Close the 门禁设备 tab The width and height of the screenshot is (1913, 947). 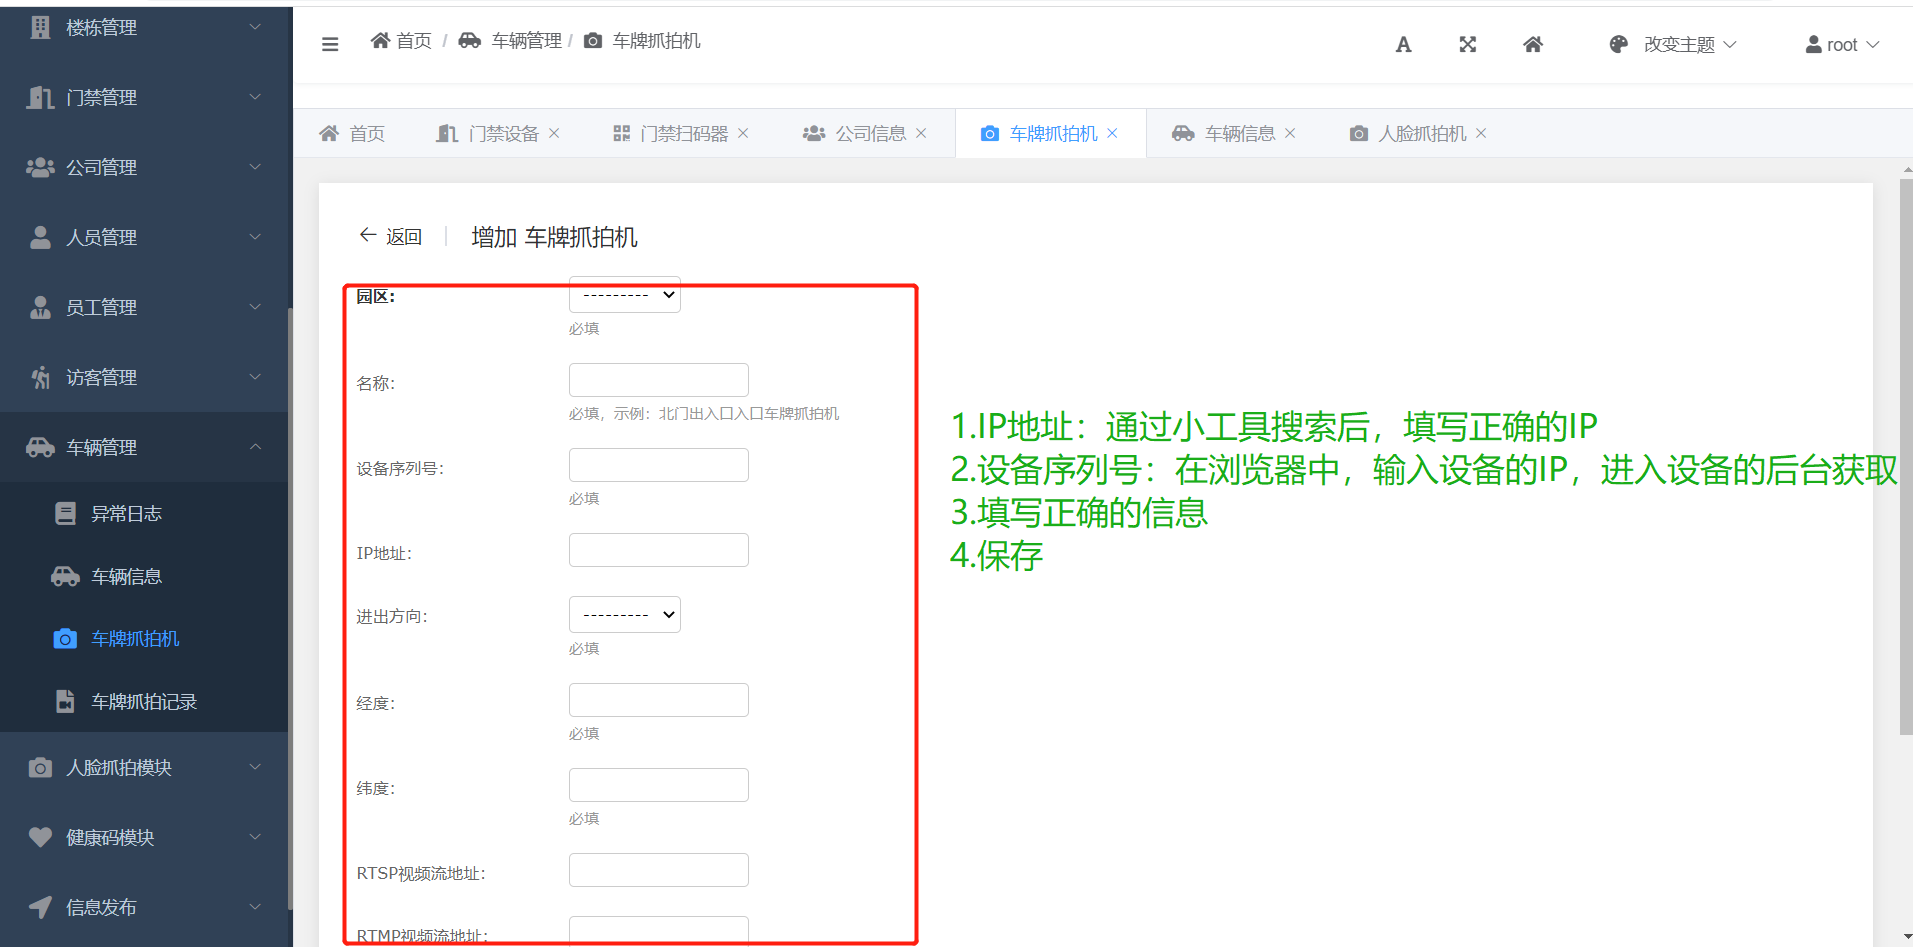(x=554, y=133)
